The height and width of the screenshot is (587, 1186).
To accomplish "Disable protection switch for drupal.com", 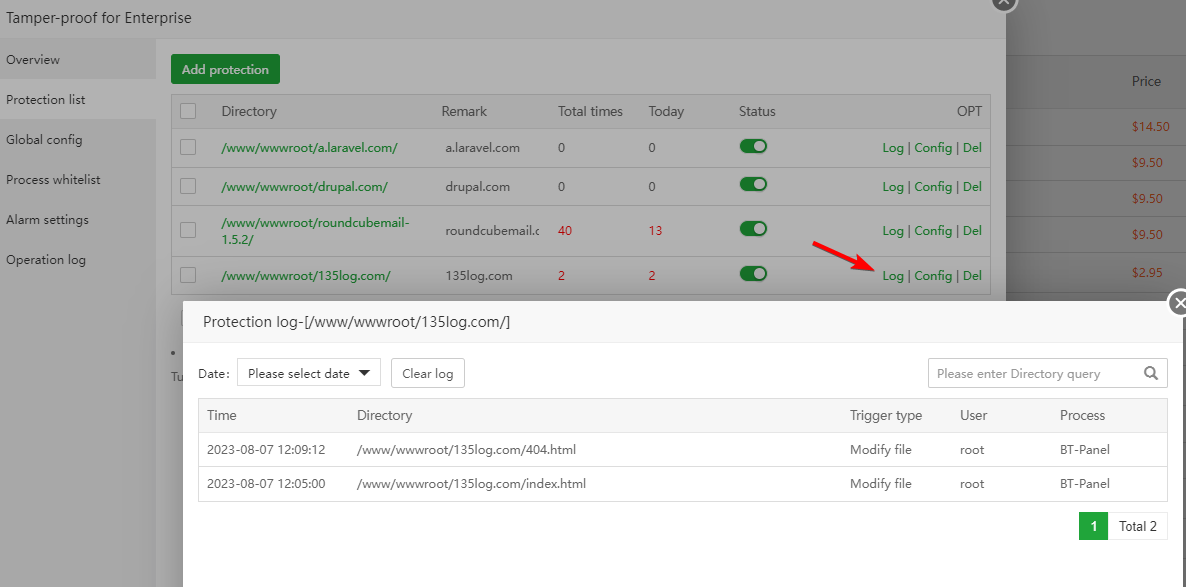I will click(x=753, y=185).
